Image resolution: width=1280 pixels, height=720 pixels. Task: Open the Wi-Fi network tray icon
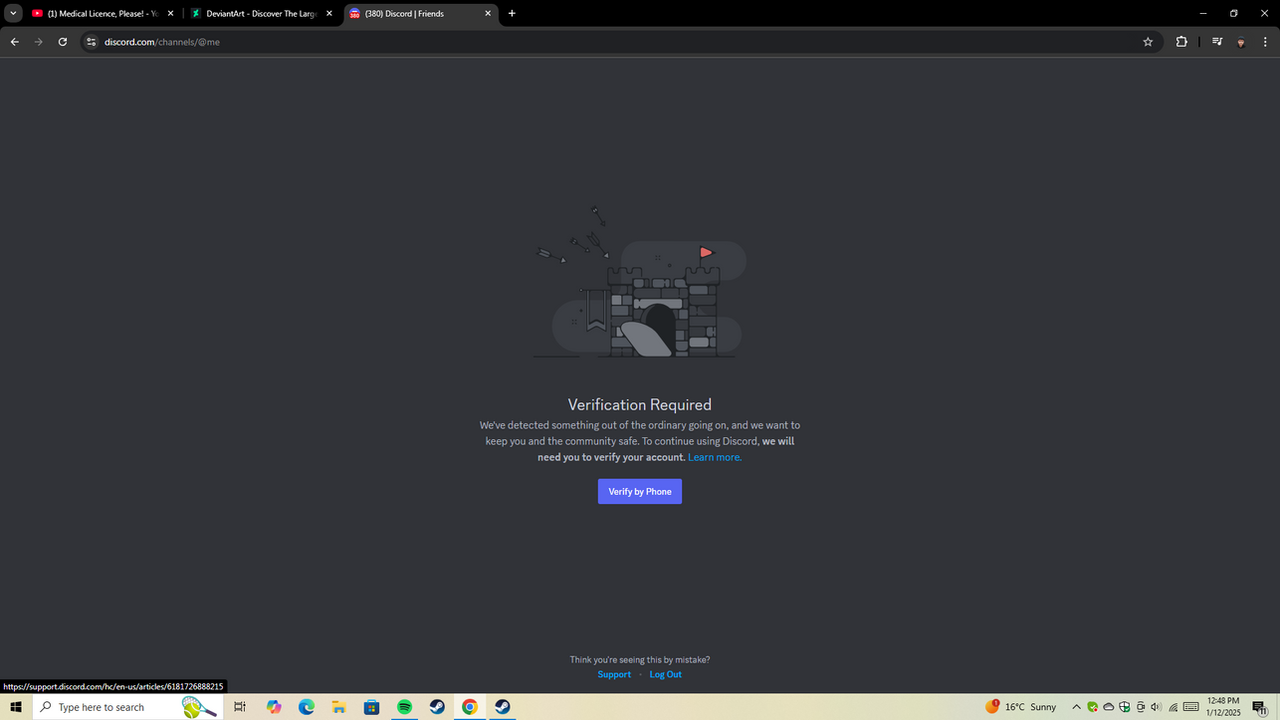pyautogui.click(x=1173, y=707)
